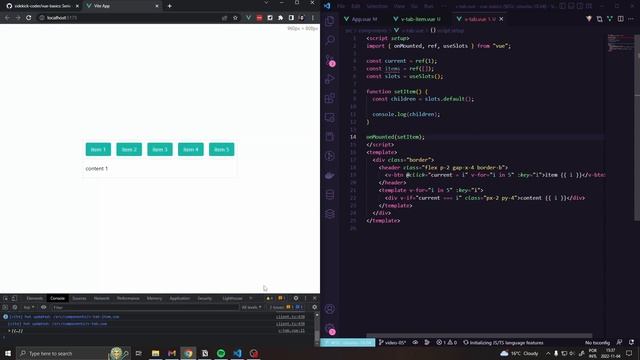Screen dimensions: 640x360
Task: Open the Chrome three-dot menu
Action: [x=313, y=18]
